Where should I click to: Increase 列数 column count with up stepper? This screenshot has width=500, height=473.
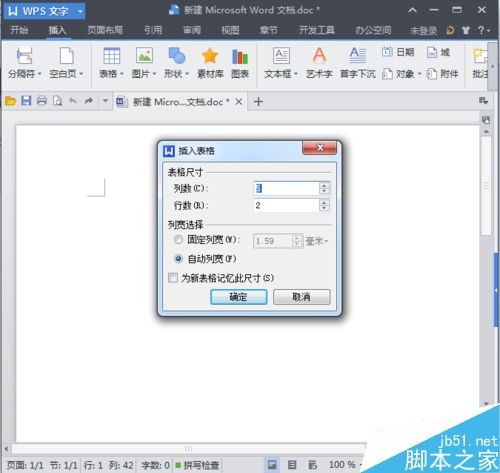point(324,185)
